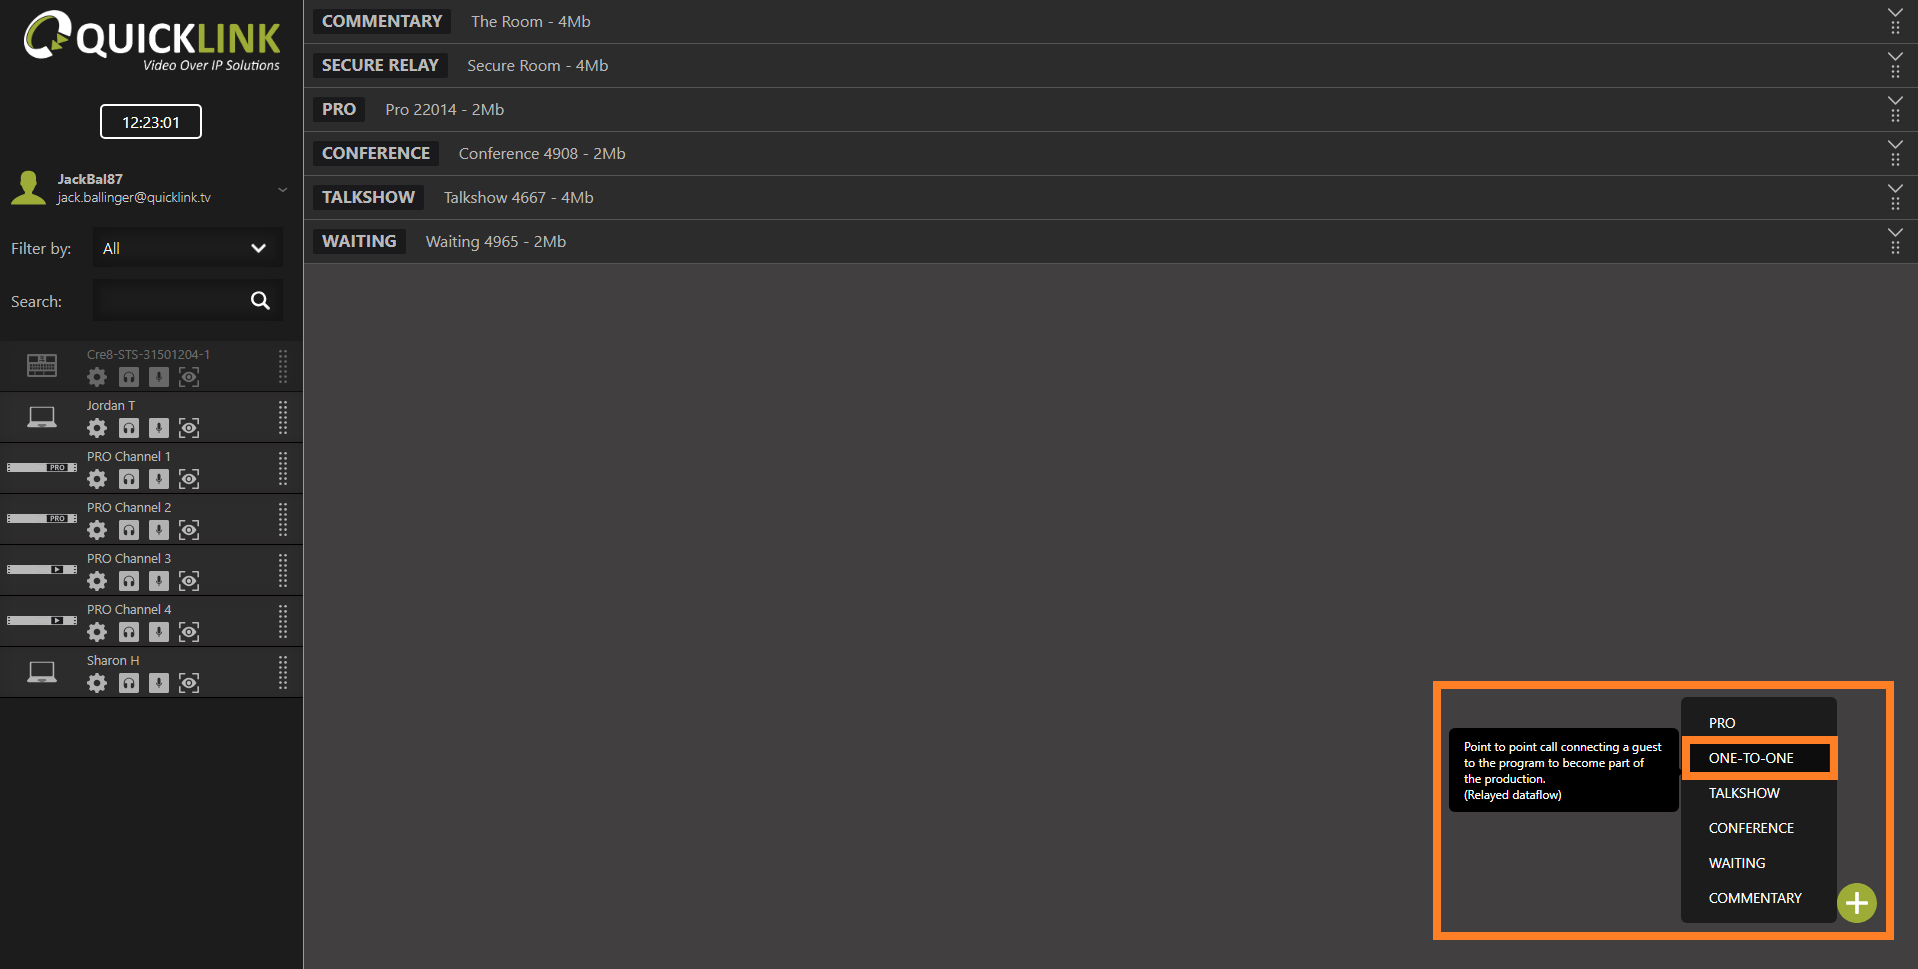The height and width of the screenshot is (969, 1918).
Task: Click the SECURE RELAY room label
Action: (380, 65)
